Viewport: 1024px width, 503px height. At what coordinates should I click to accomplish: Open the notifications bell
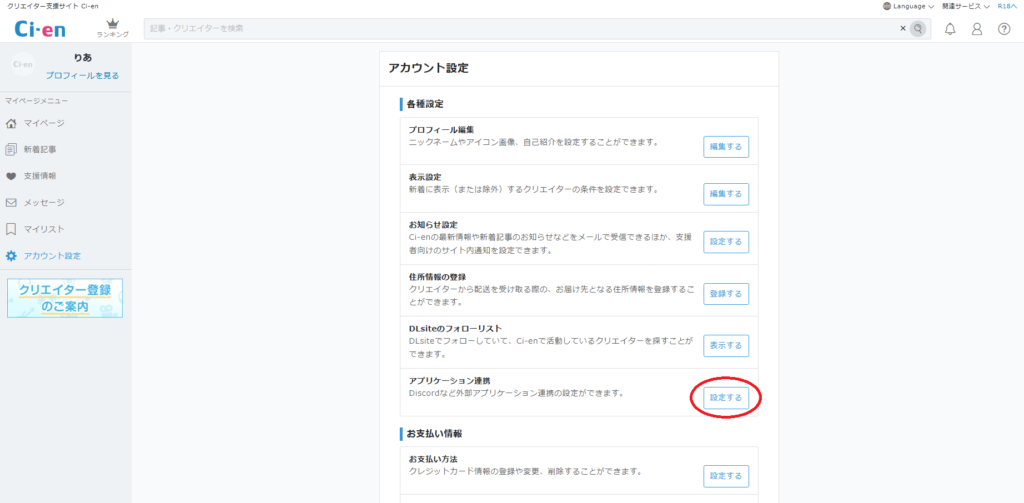click(x=950, y=28)
